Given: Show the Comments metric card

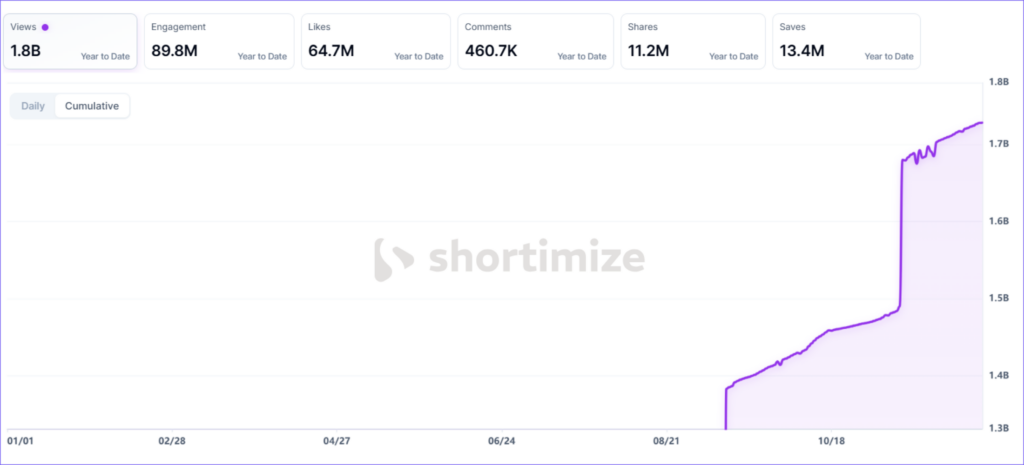Looking at the screenshot, I should [533, 41].
